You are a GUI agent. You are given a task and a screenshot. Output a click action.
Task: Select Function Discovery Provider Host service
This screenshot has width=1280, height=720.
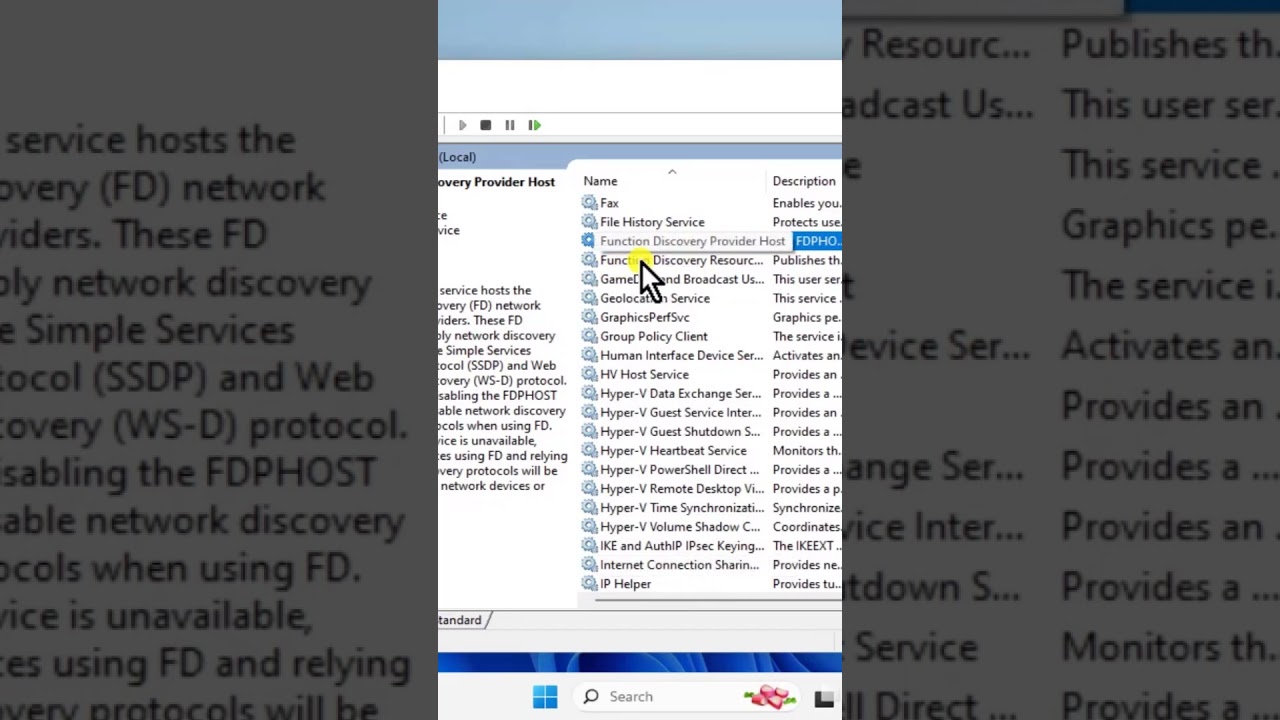[692, 241]
